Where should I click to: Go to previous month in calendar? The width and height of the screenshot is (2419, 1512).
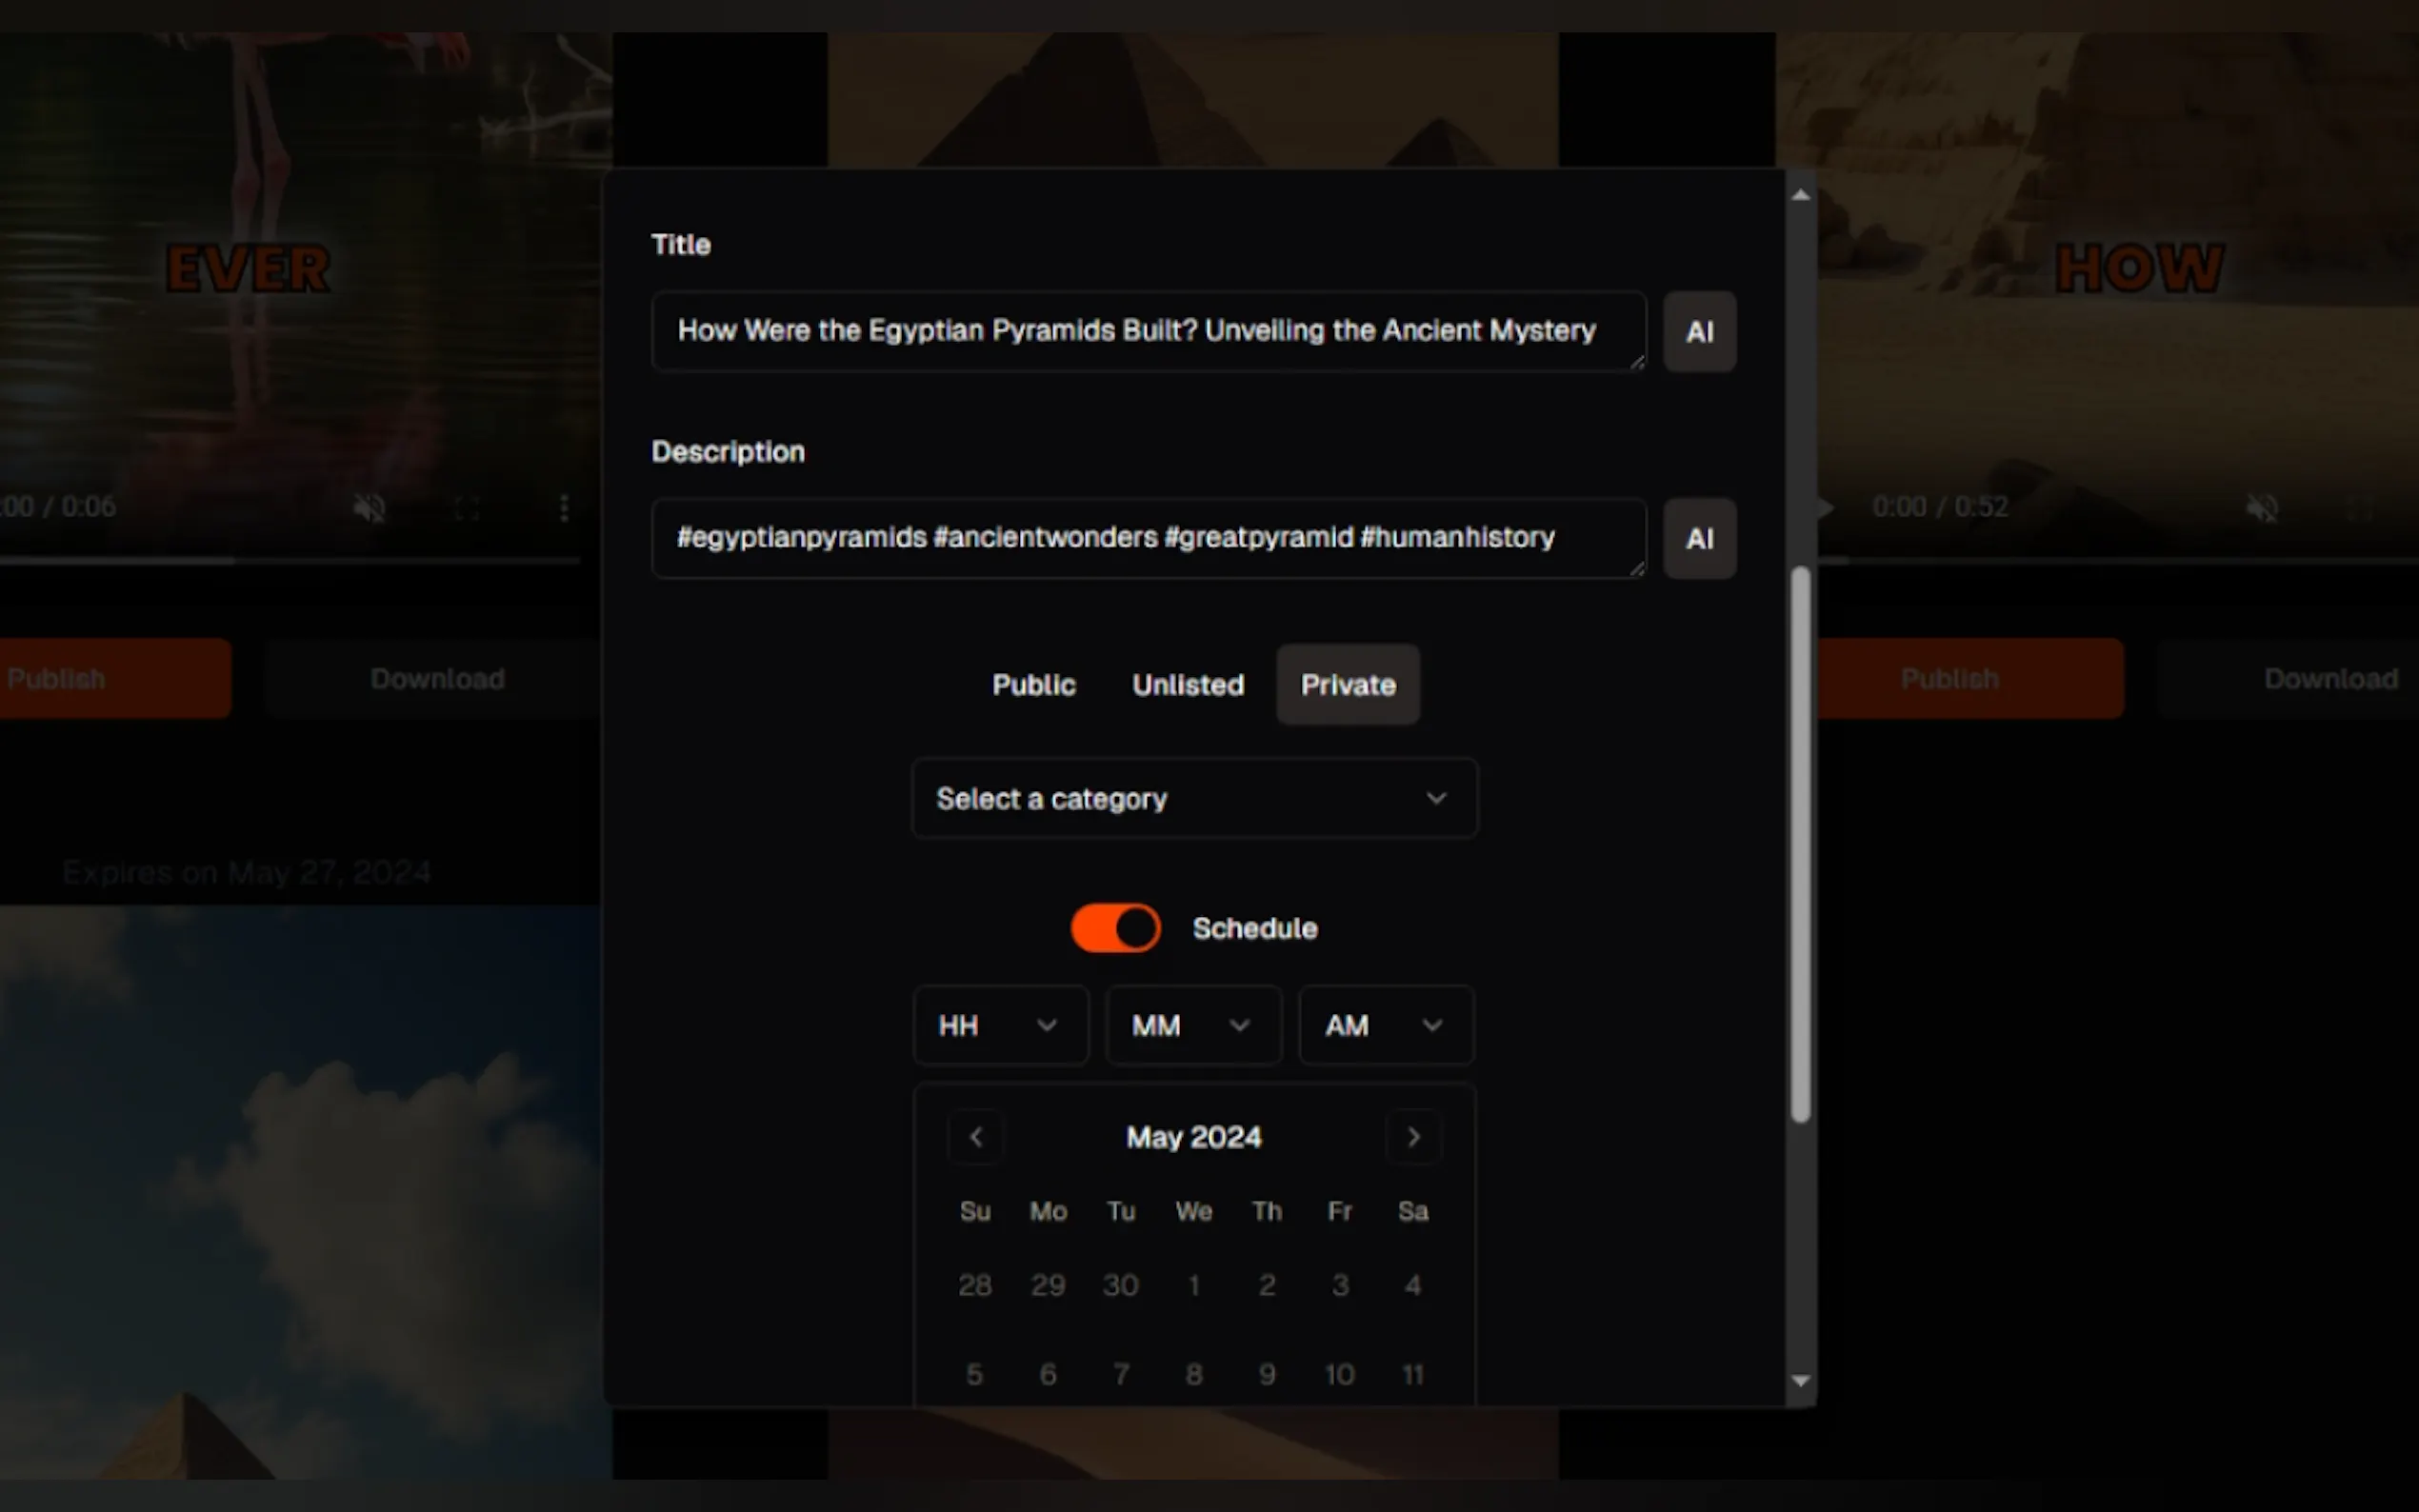click(975, 1137)
